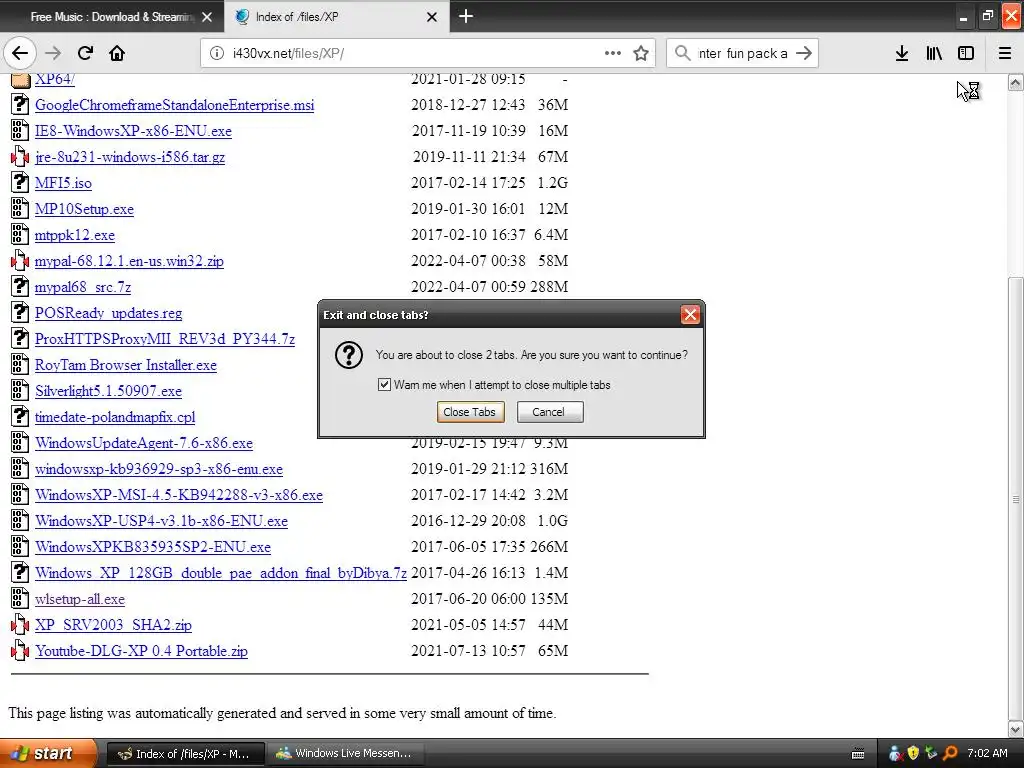Open mypal68_src.7z link
This screenshot has height=768, width=1024.
point(83,287)
